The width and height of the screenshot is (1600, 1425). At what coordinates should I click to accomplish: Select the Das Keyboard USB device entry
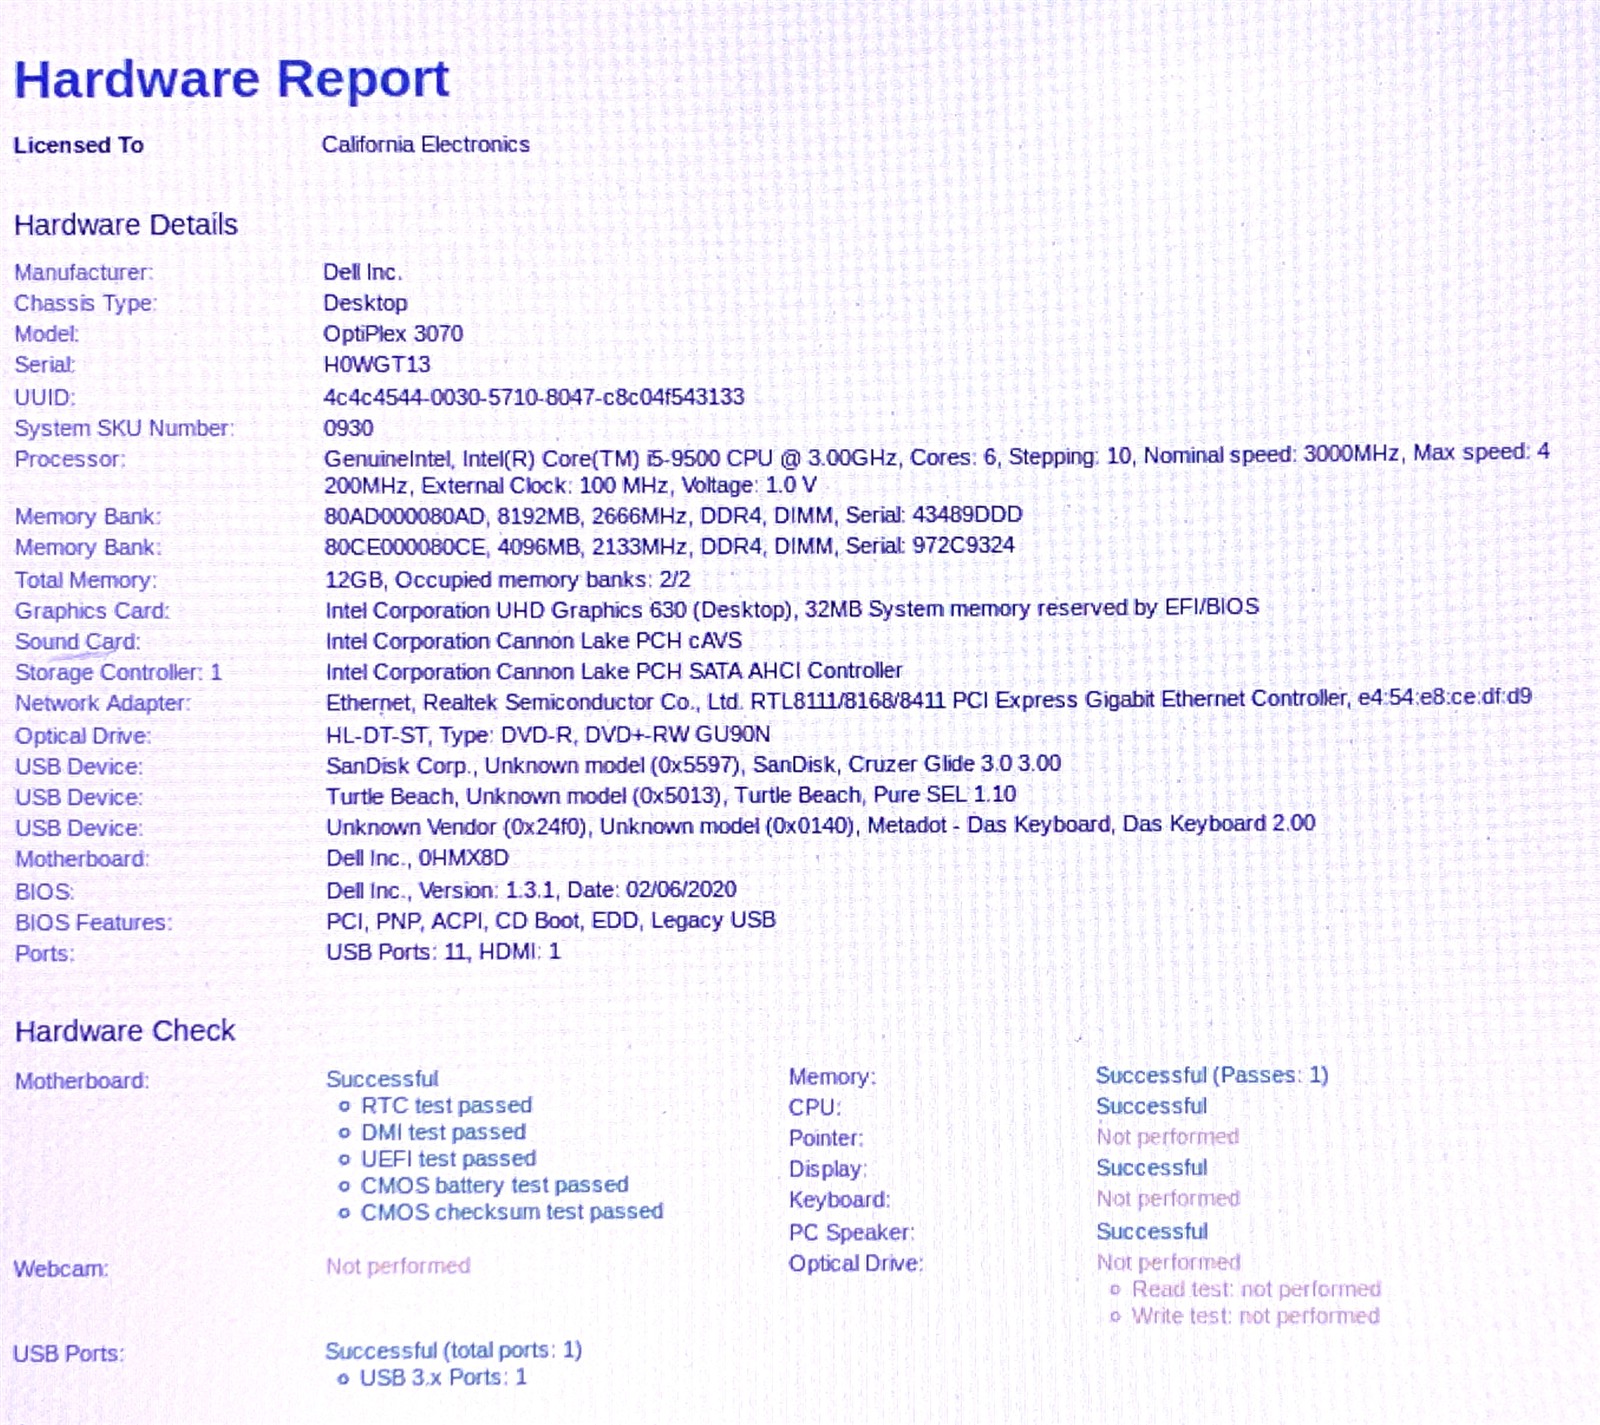pyautogui.click(x=821, y=825)
